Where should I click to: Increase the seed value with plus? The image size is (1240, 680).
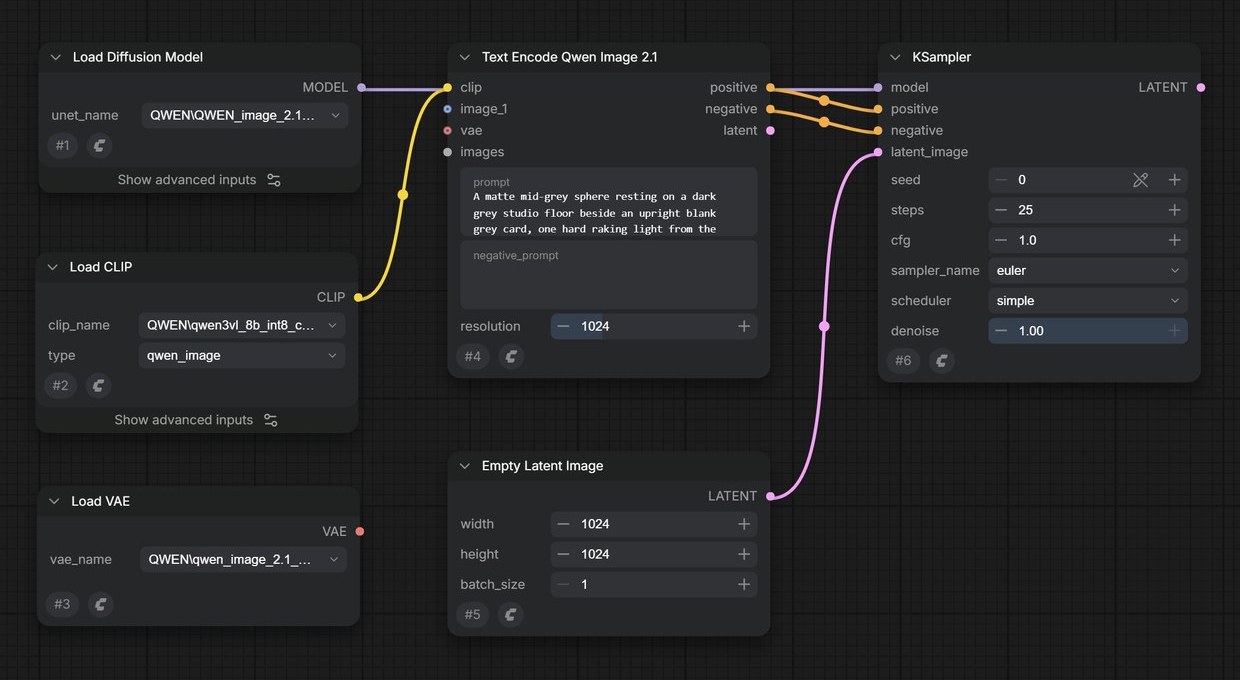[x=1174, y=180]
